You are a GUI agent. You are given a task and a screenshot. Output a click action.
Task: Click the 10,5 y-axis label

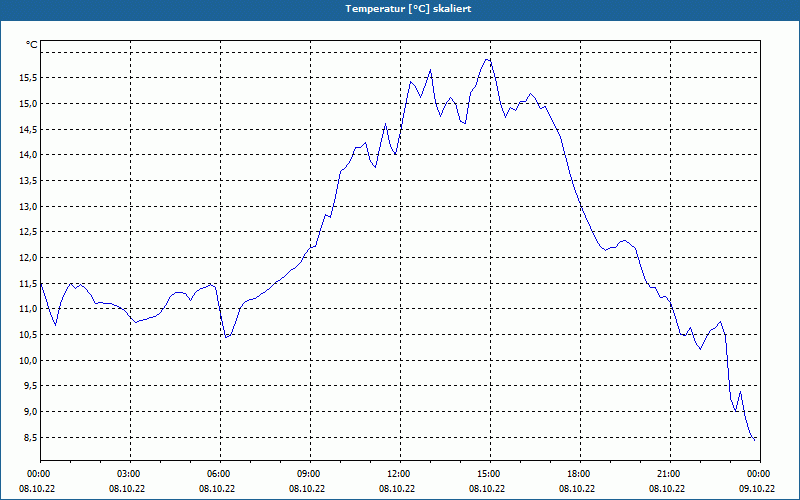28,335
